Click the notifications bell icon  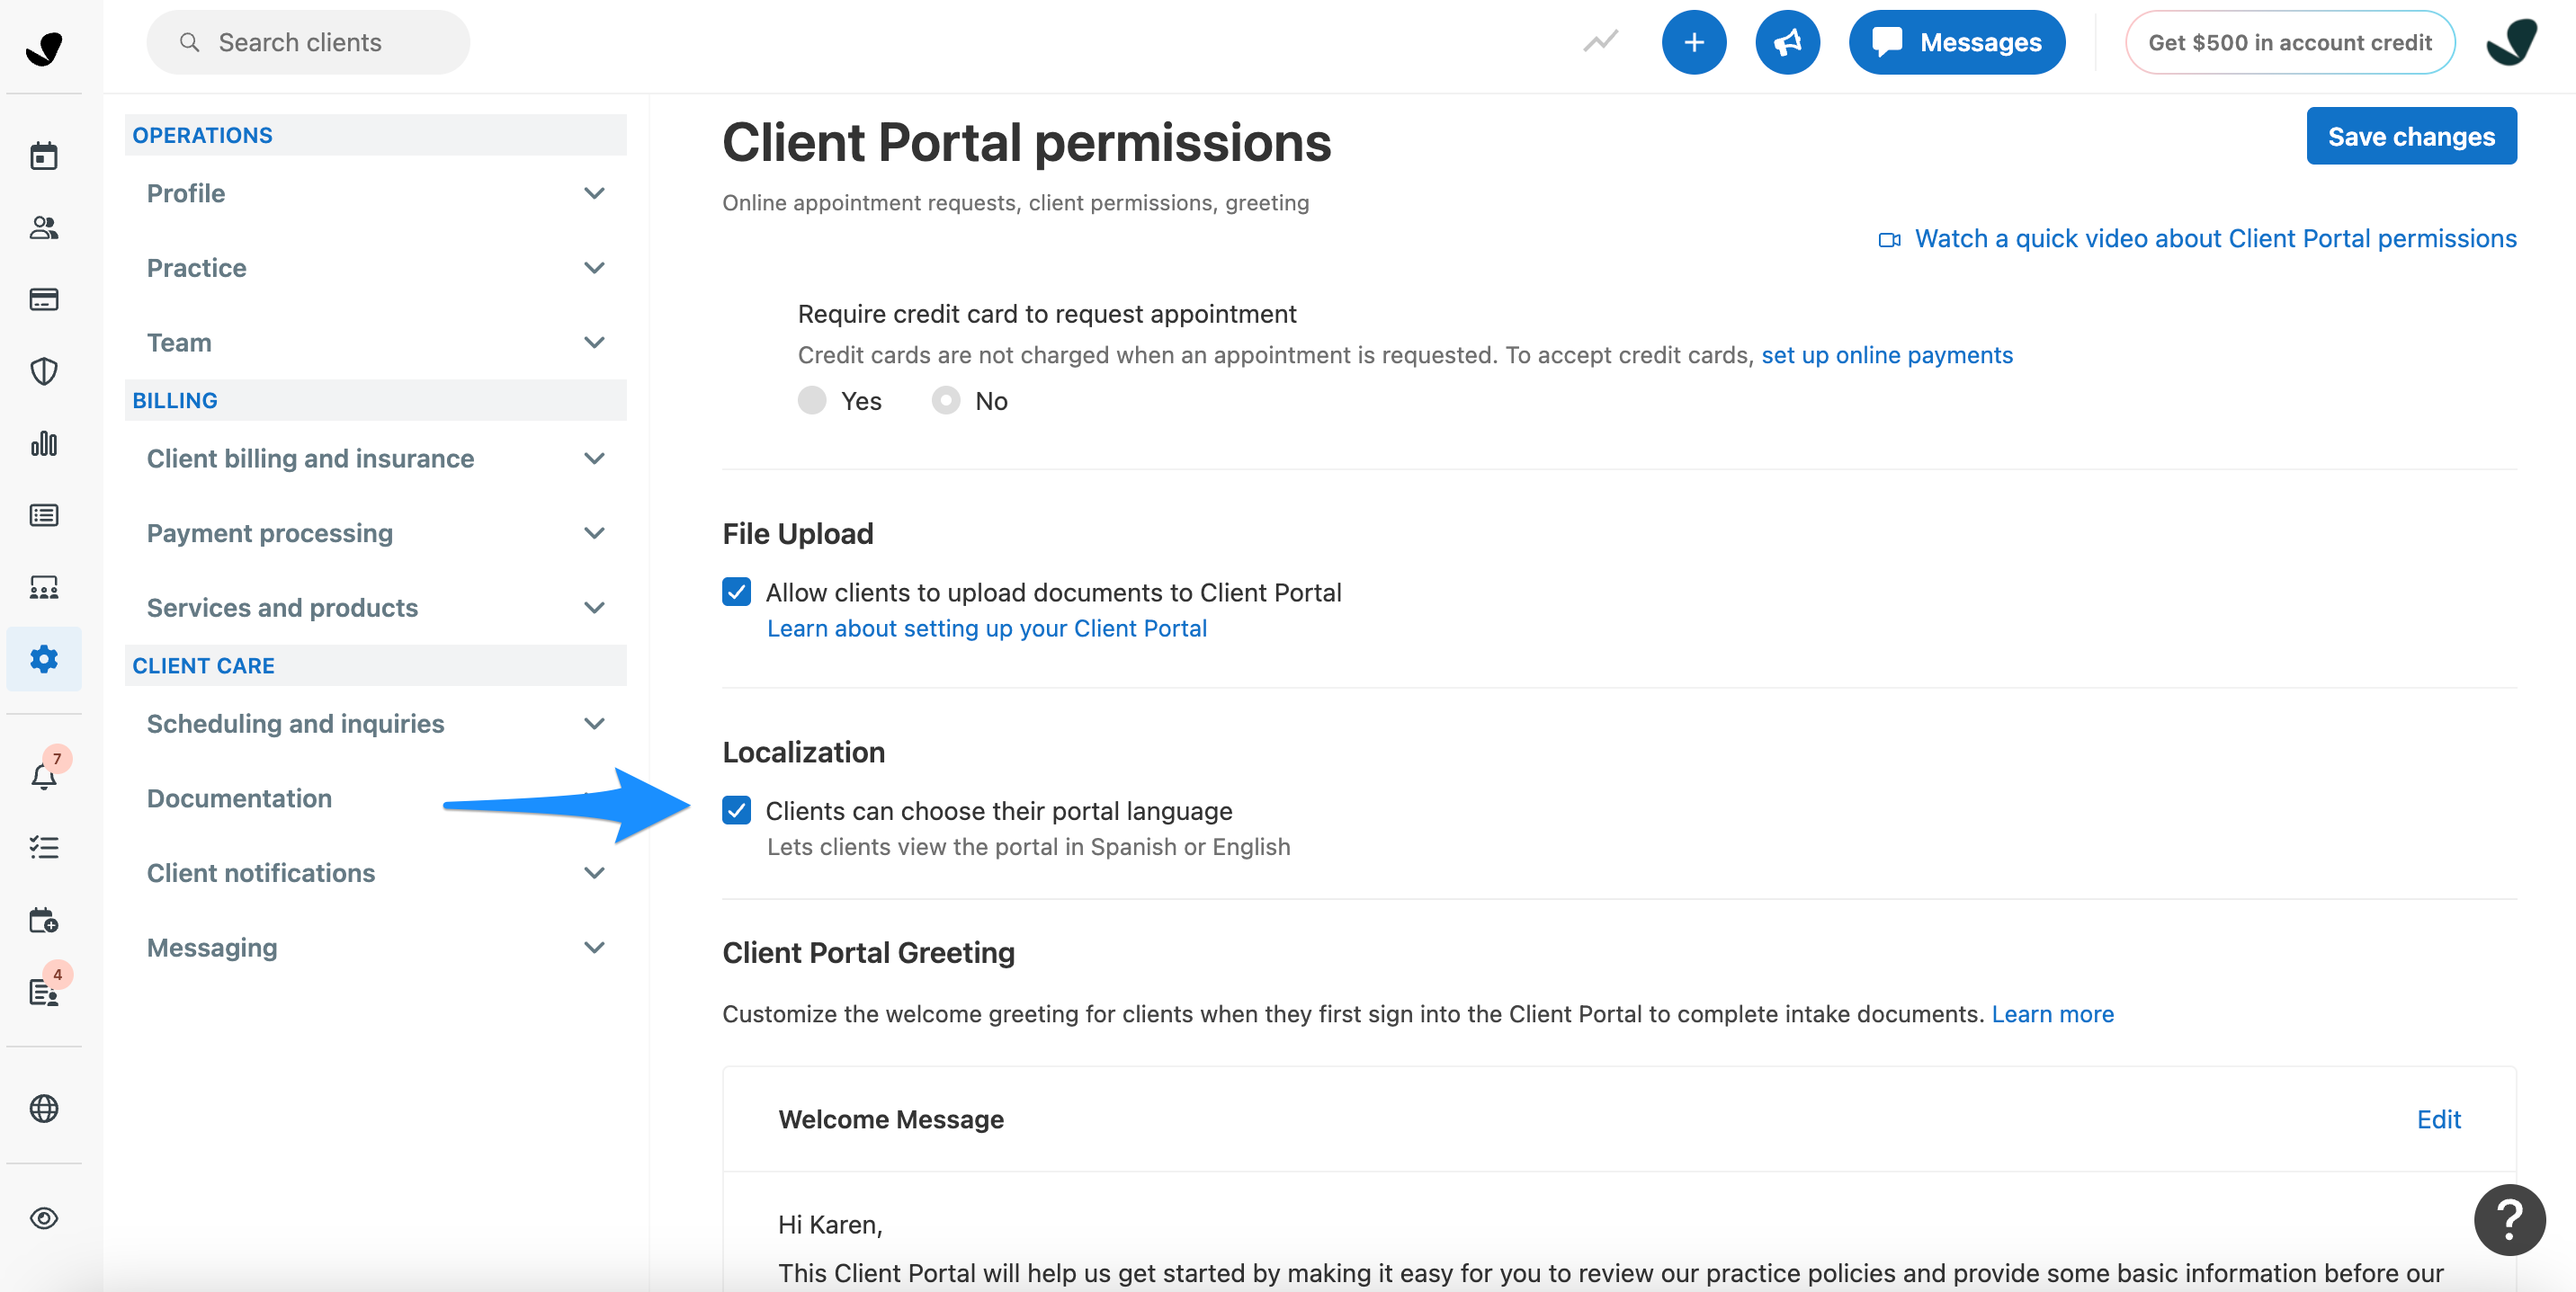coord(43,776)
